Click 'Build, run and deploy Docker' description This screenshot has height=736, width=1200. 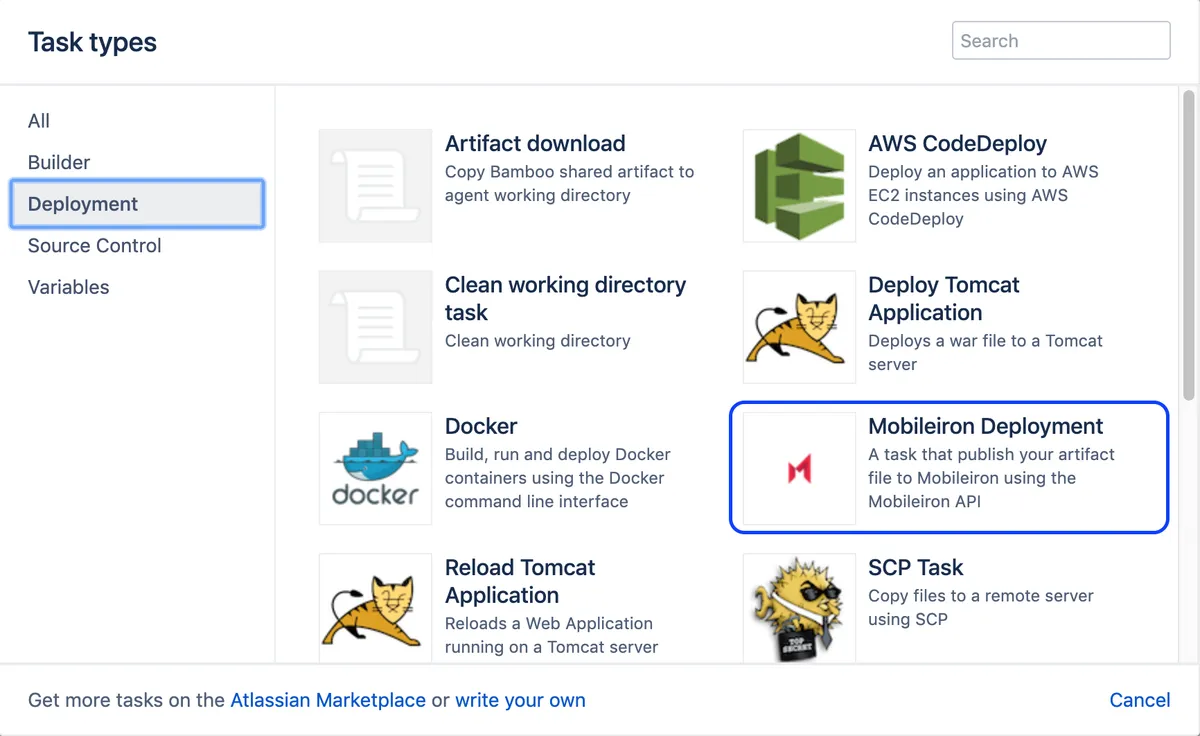point(558,478)
